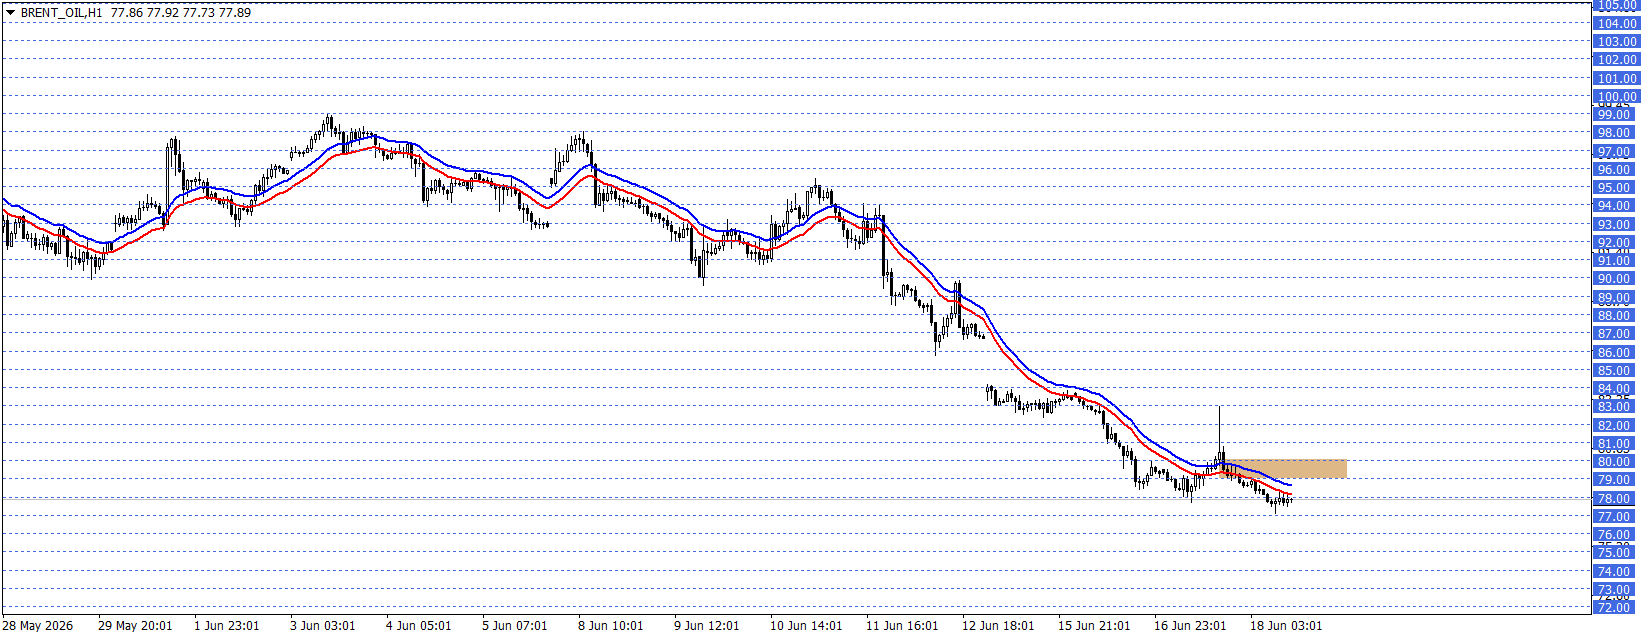Screen dimensions: 1641x638
Task: Click the 88.00 price label
Action: [x=1616, y=316]
